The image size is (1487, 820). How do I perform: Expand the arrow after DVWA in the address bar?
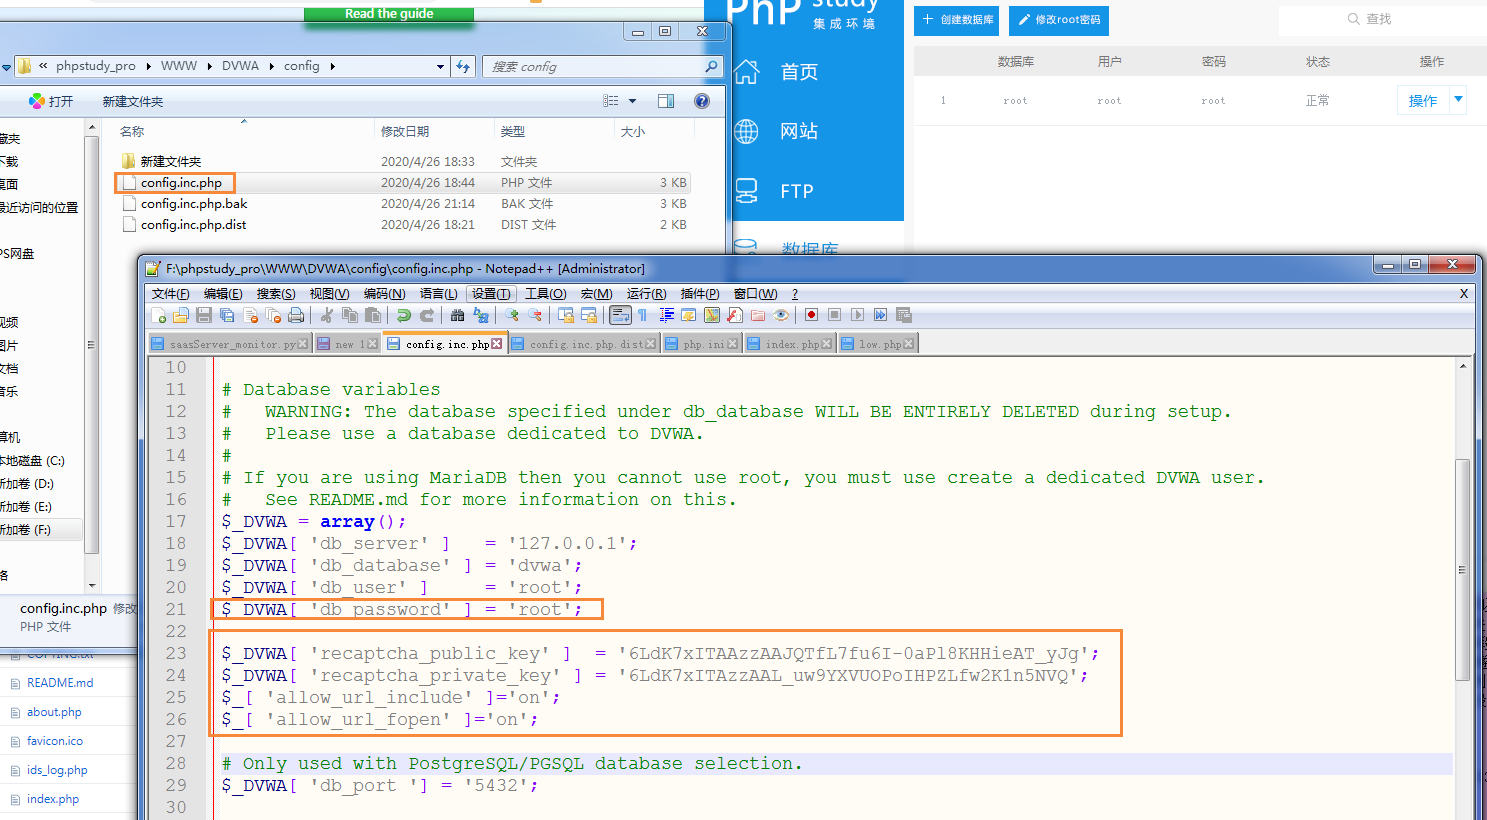[x=271, y=66]
